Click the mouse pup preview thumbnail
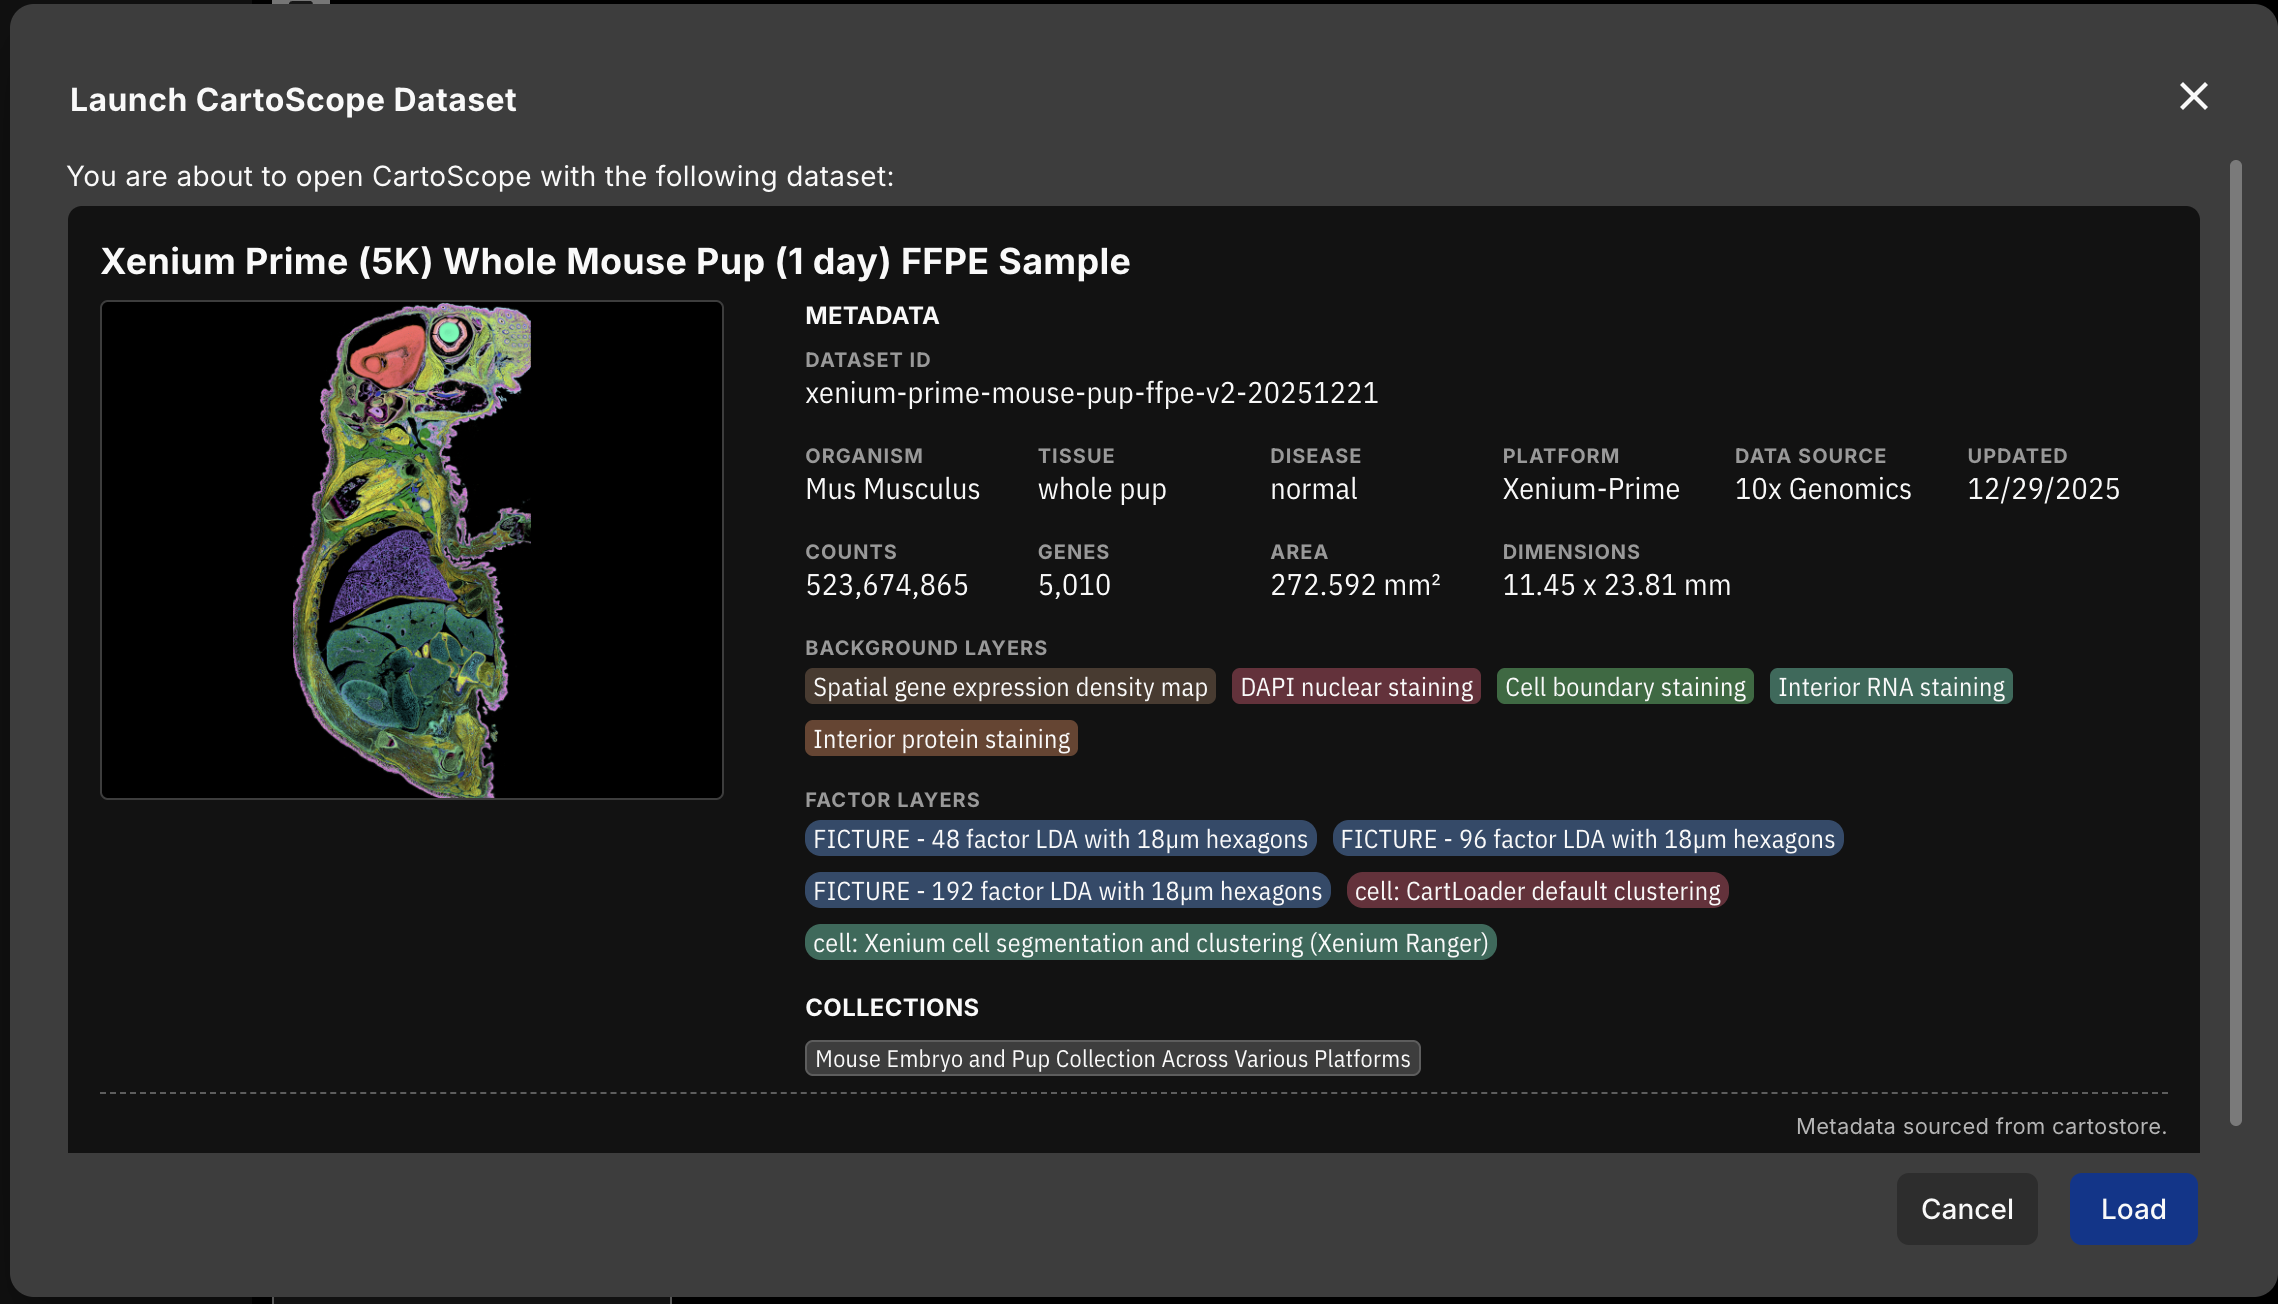Screen dimensions: 2278x1304 pyautogui.click(x=411, y=550)
